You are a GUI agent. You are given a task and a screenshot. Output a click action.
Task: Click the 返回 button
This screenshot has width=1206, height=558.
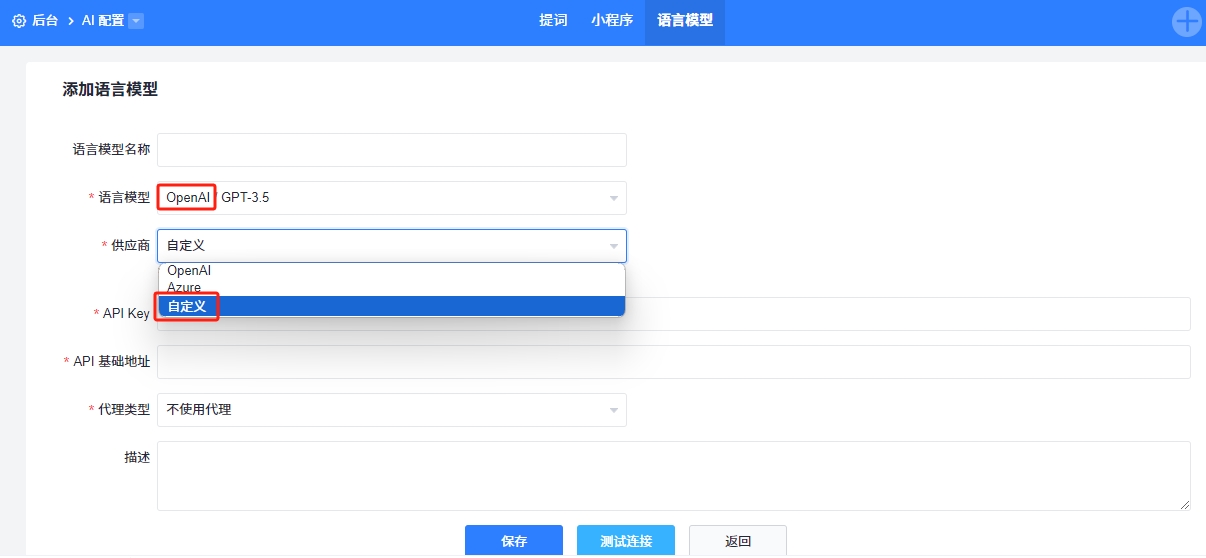coord(738,541)
